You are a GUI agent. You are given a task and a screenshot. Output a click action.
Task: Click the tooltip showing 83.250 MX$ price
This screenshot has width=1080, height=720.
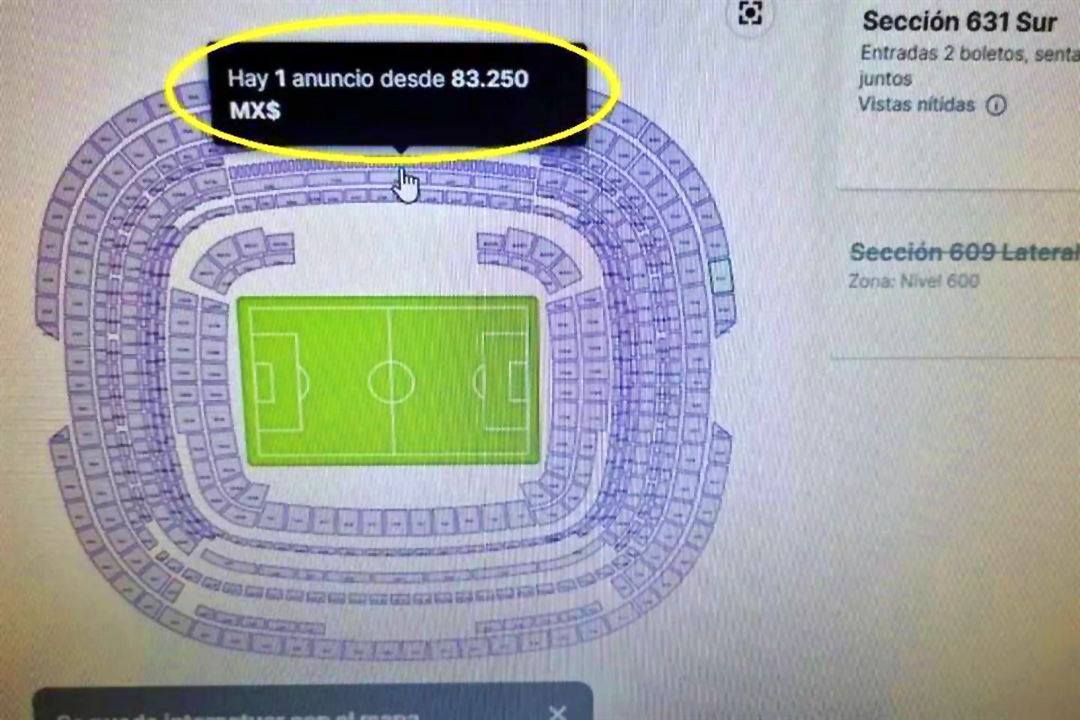[x=397, y=94]
